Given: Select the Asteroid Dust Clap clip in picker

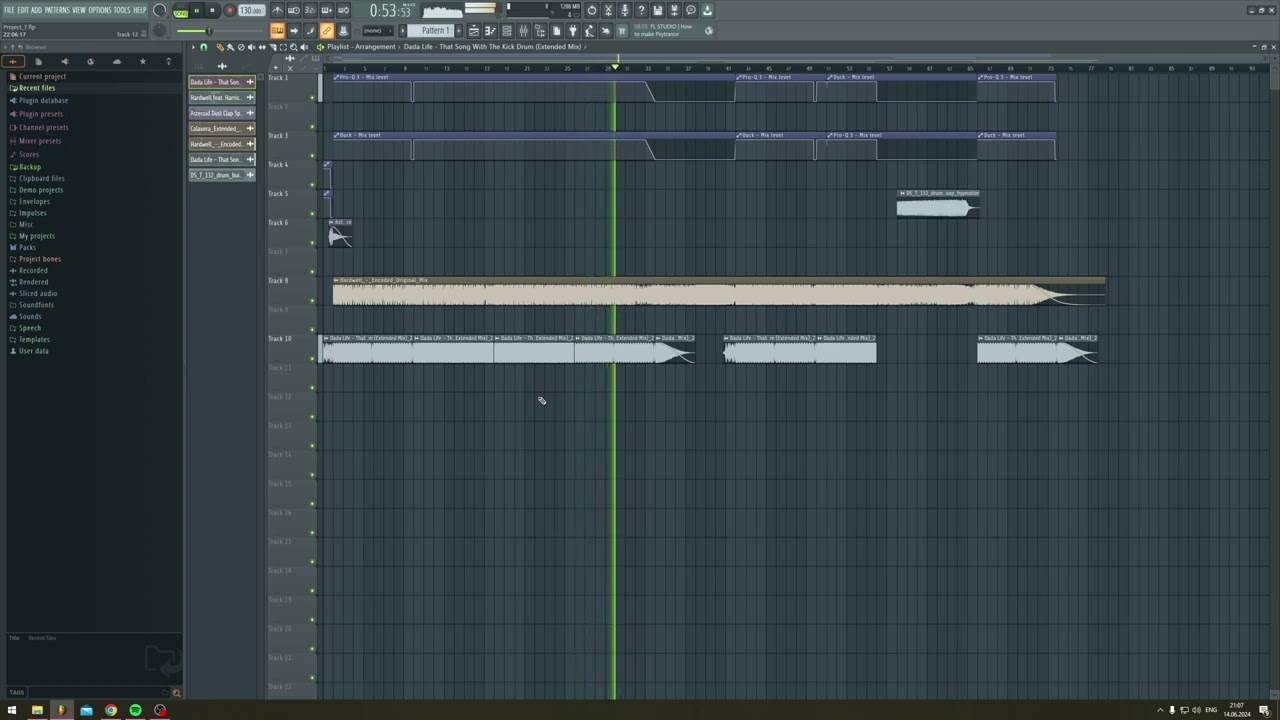Looking at the screenshot, I should click(x=222, y=113).
